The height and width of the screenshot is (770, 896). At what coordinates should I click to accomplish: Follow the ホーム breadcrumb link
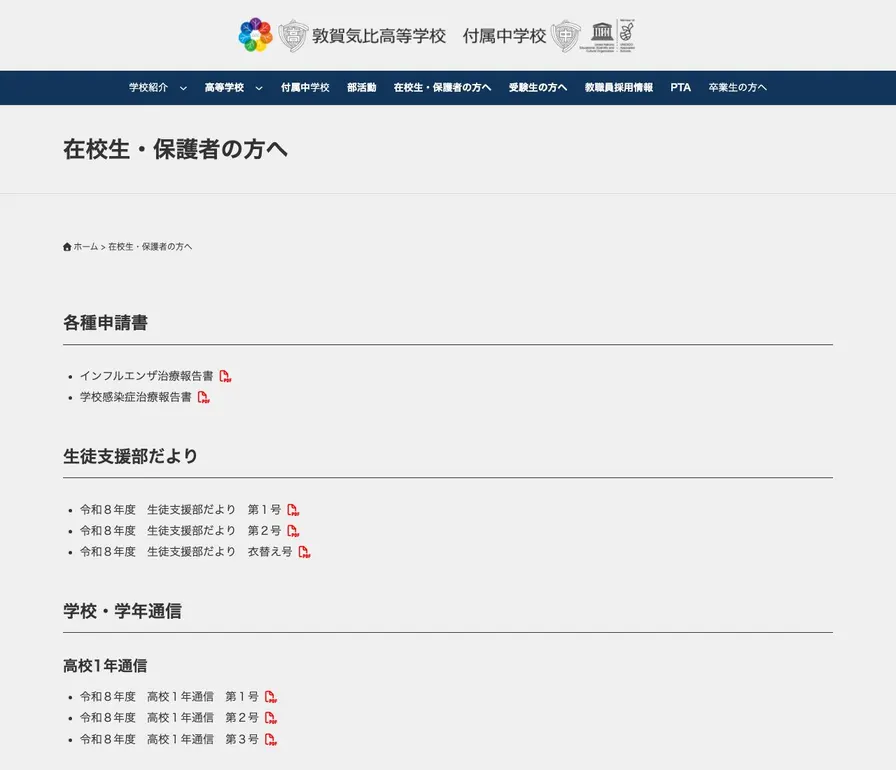tap(86, 247)
